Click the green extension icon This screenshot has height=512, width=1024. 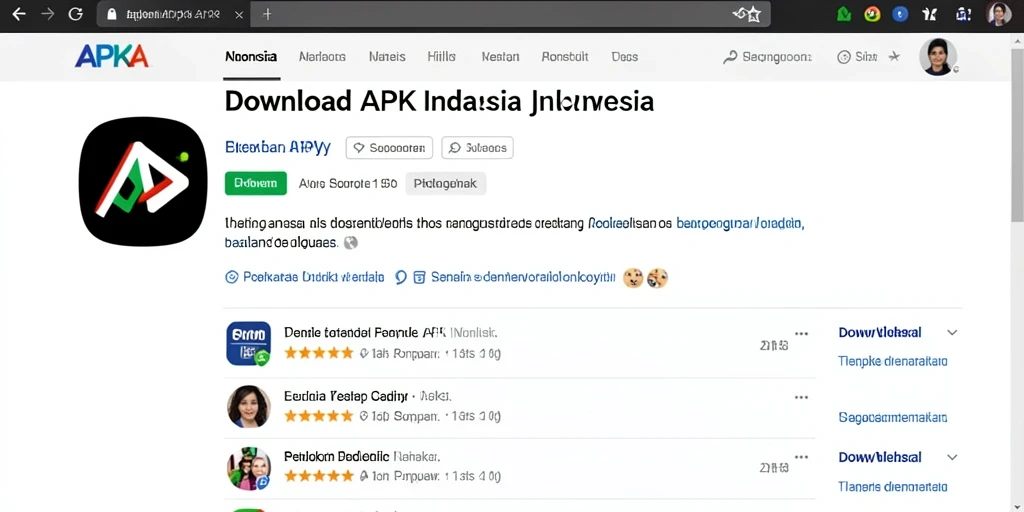coord(844,14)
